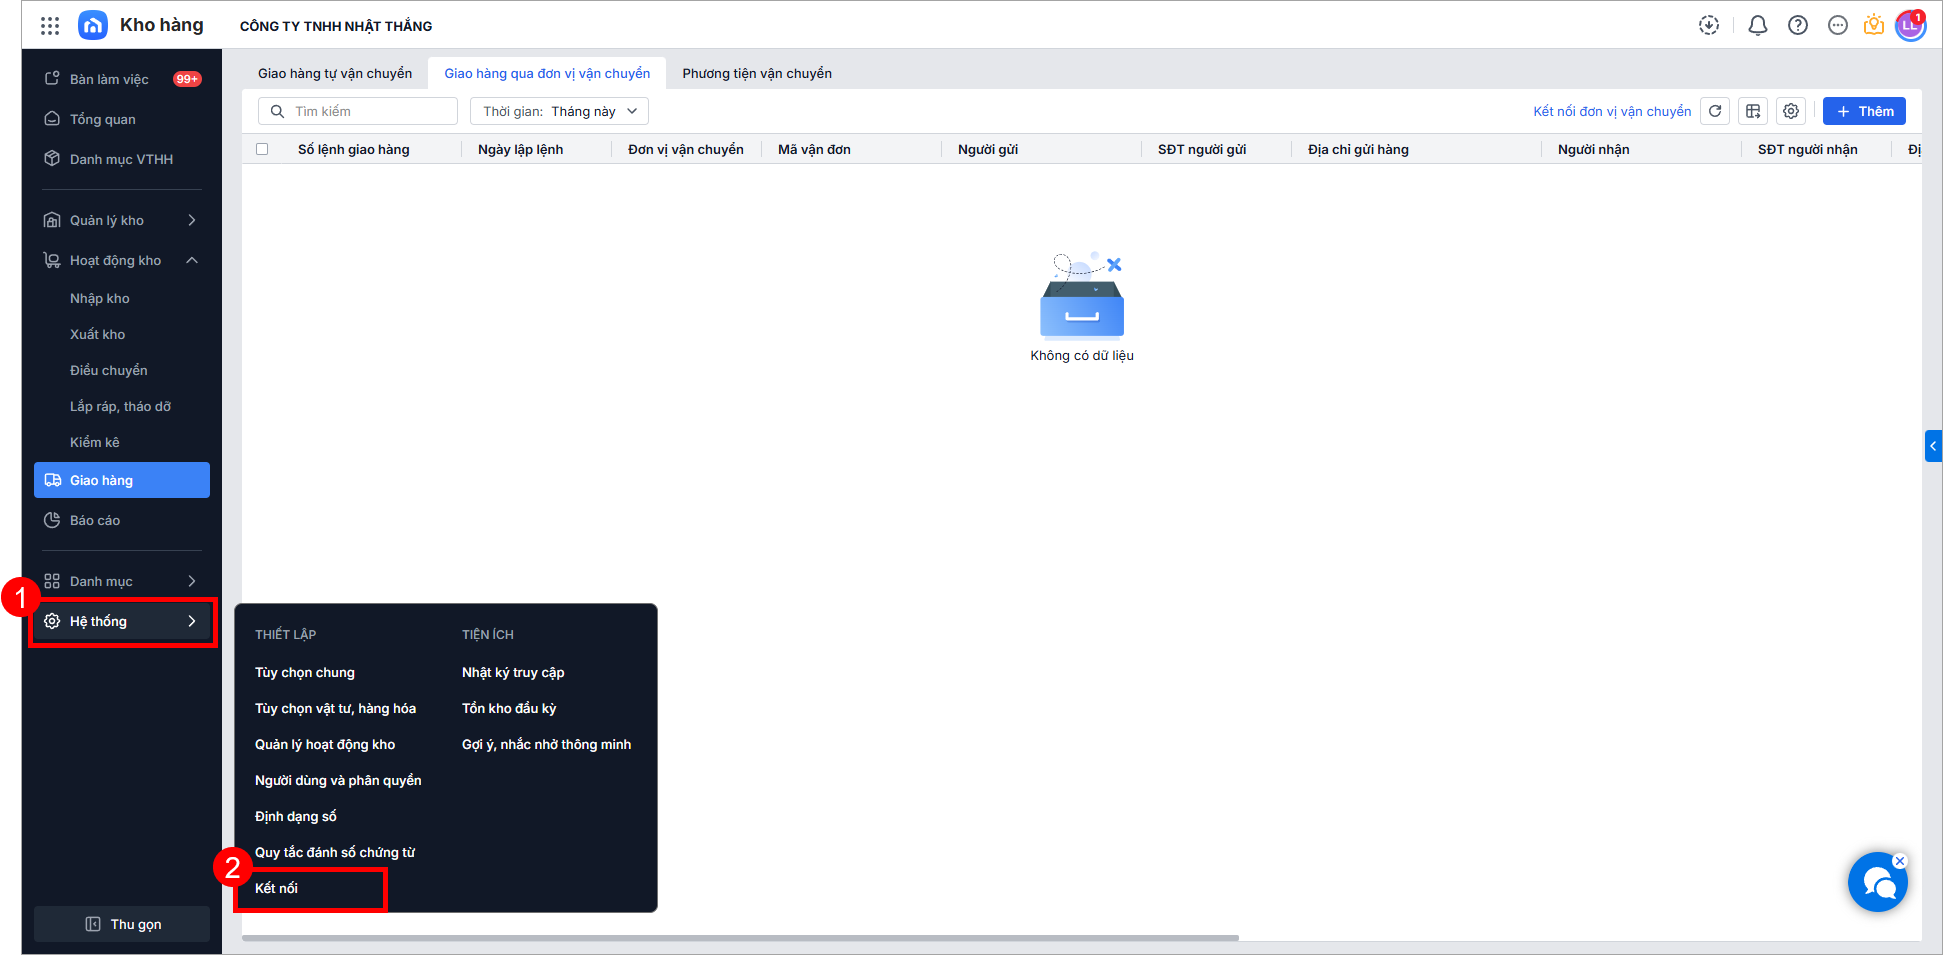Screen dimensions: 1943x955
Task: Click the Thêm button
Action: pos(1864,111)
